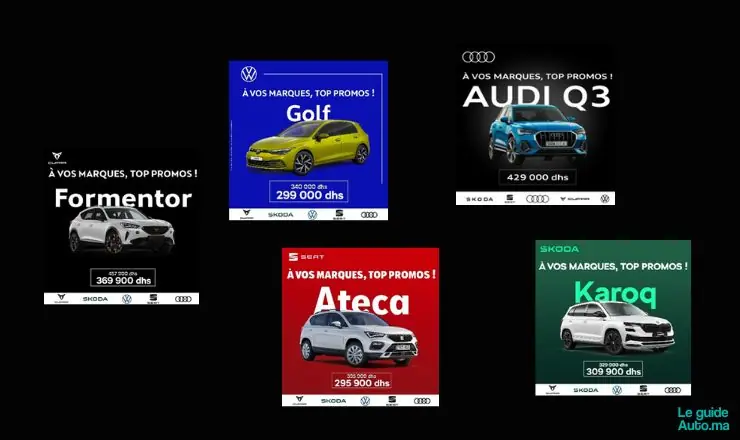Click the Cupra logo in the Ateca ad footer
Image resolution: width=740 pixels, height=440 pixels.
click(x=299, y=400)
